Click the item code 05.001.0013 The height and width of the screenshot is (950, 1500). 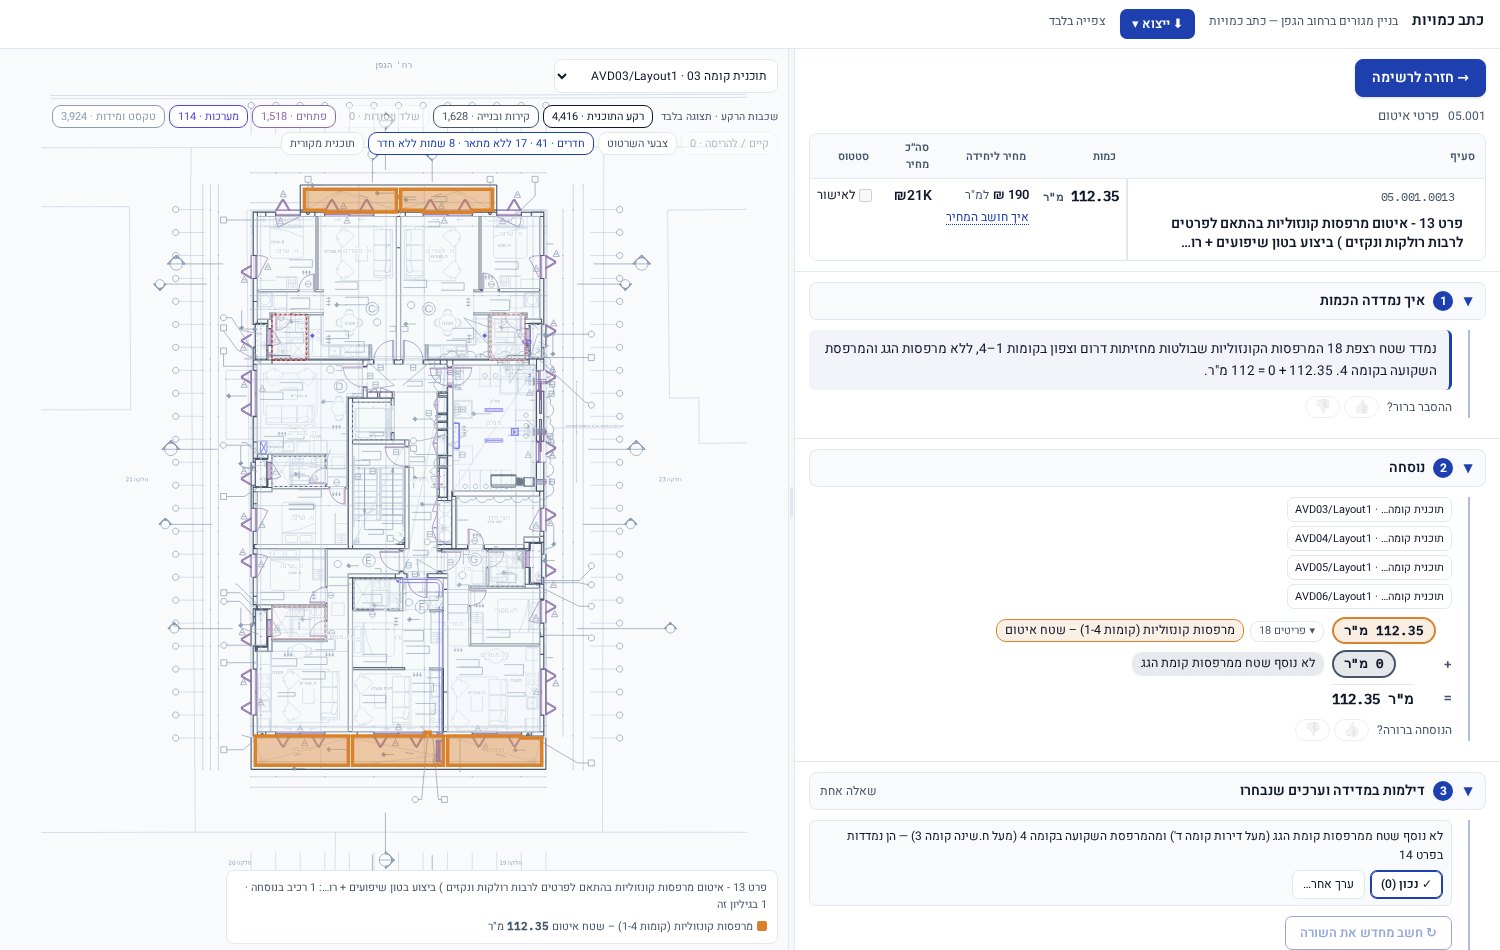click(x=1418, y=198)
